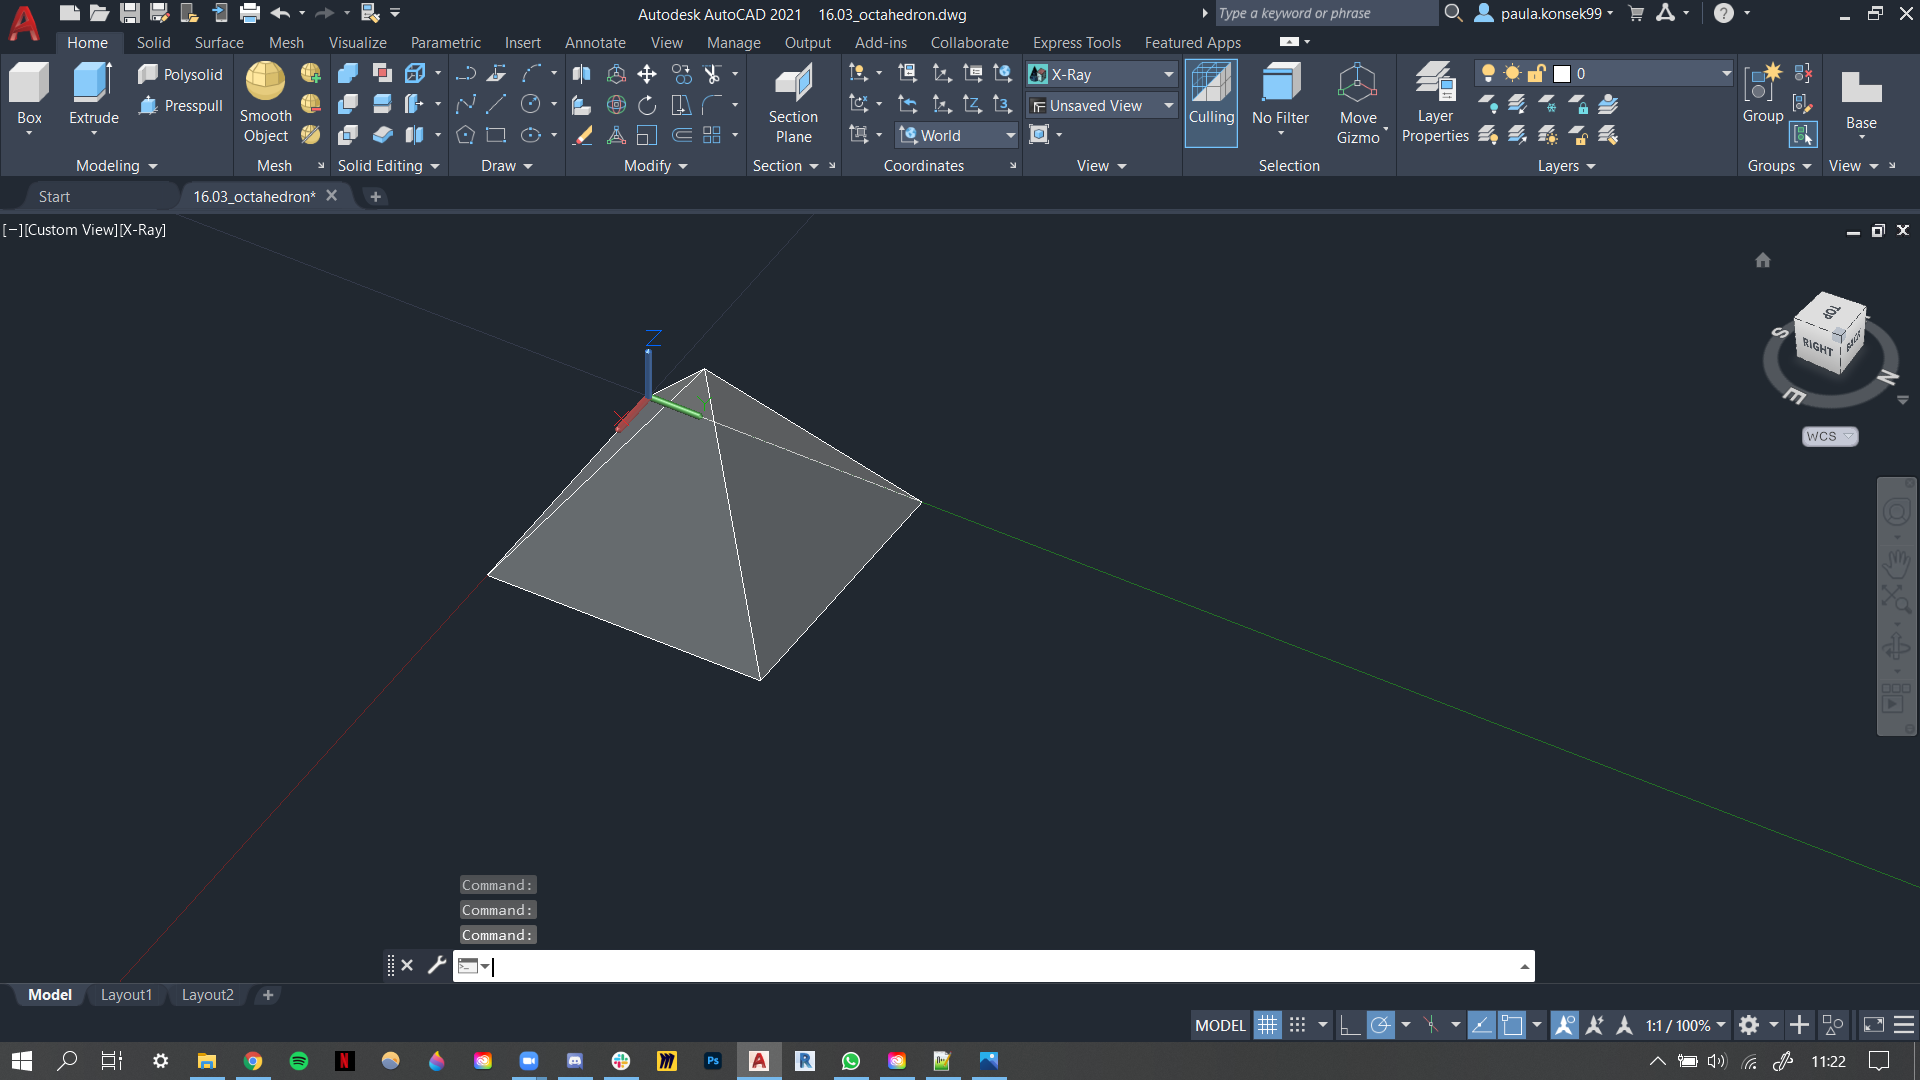Open the command line Customize wrench
Screen dimensions: 1920x1080
click(436, 965)
